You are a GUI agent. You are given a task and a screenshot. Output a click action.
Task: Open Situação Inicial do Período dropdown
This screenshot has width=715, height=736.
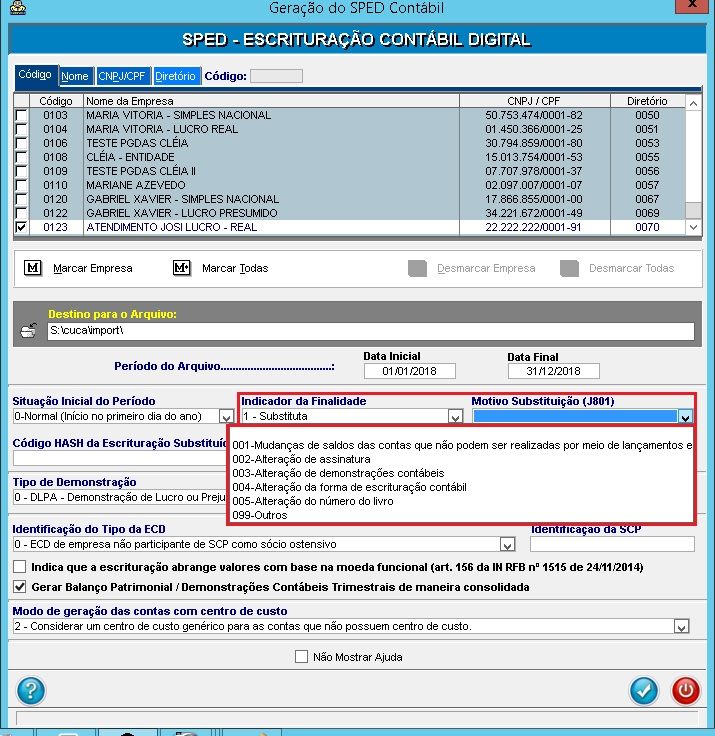coord(226,416)
